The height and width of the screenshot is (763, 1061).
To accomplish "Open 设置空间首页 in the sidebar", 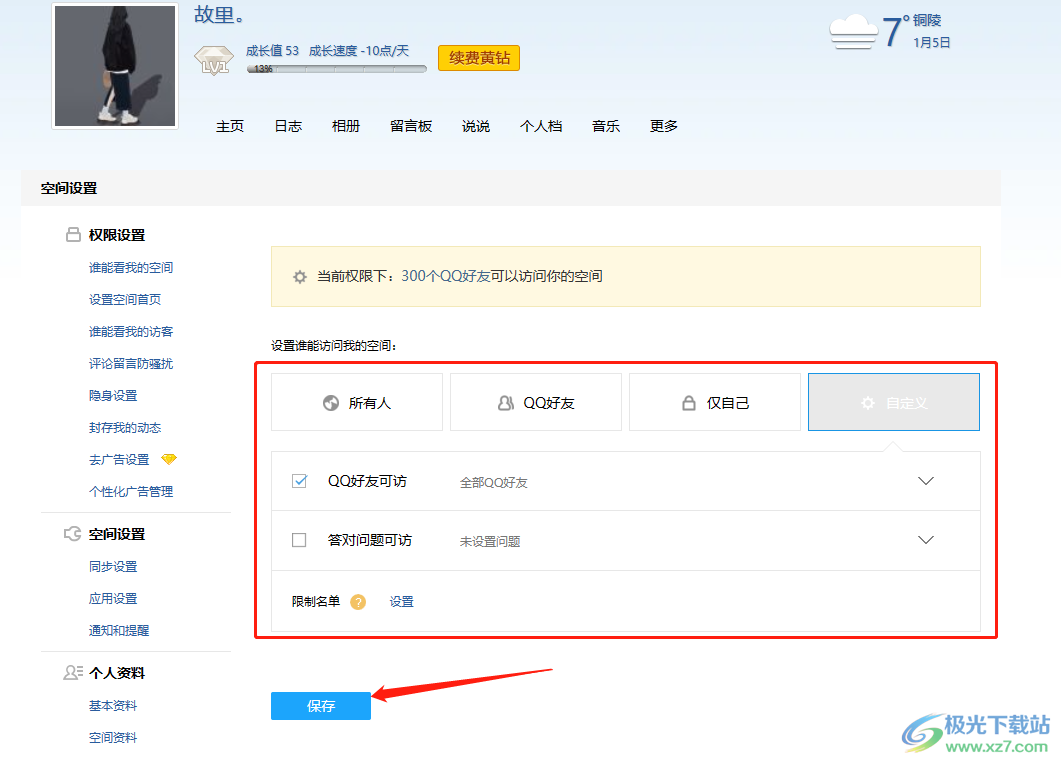I will (x=125, y=300).
